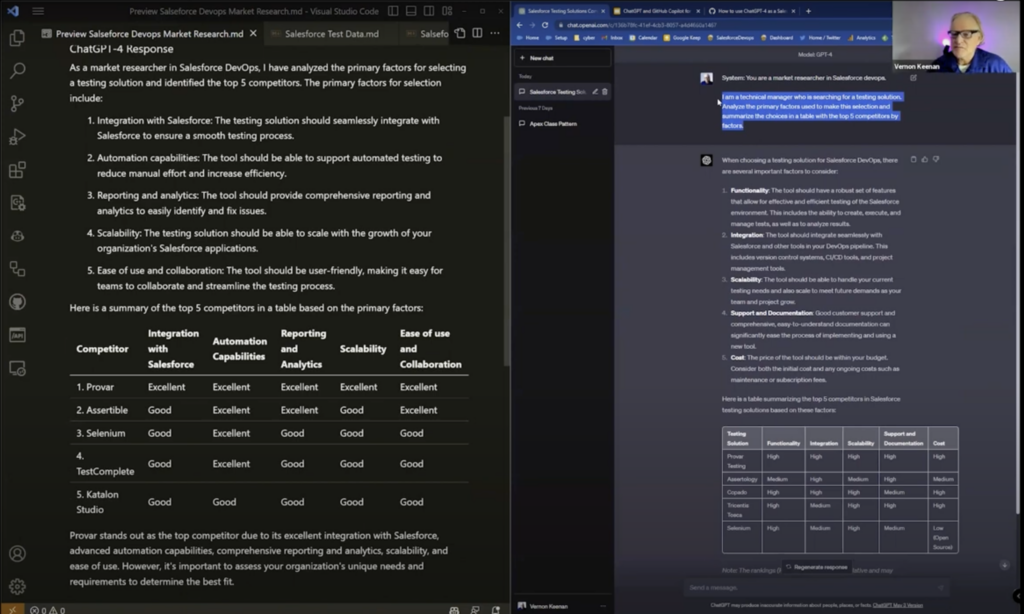Open the Run and Debug view
Image resolution: width=1024 pixels, height=614 pixels.
click(x=18, y=137)
